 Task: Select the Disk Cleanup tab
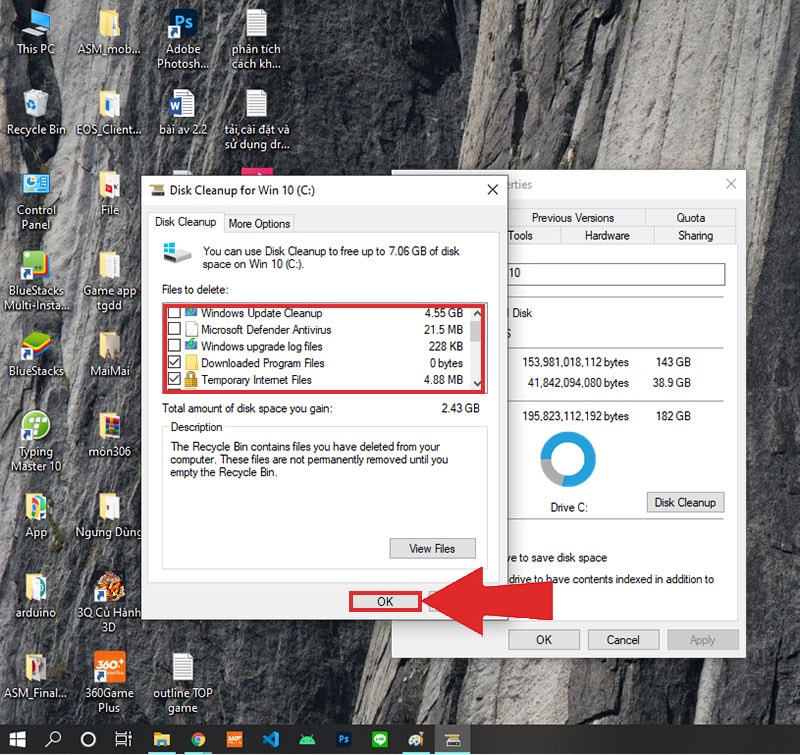click(186, 222)
